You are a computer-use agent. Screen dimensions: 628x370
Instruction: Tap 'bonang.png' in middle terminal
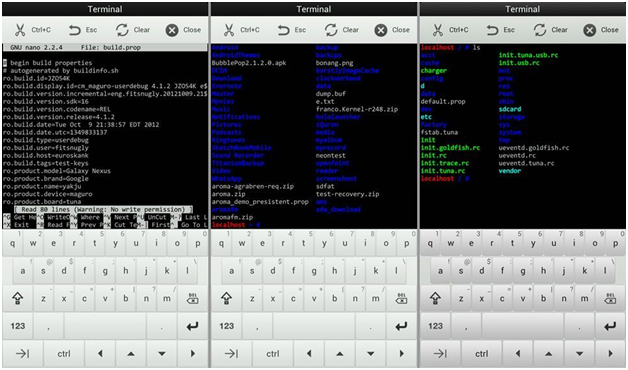pos(334,63)
